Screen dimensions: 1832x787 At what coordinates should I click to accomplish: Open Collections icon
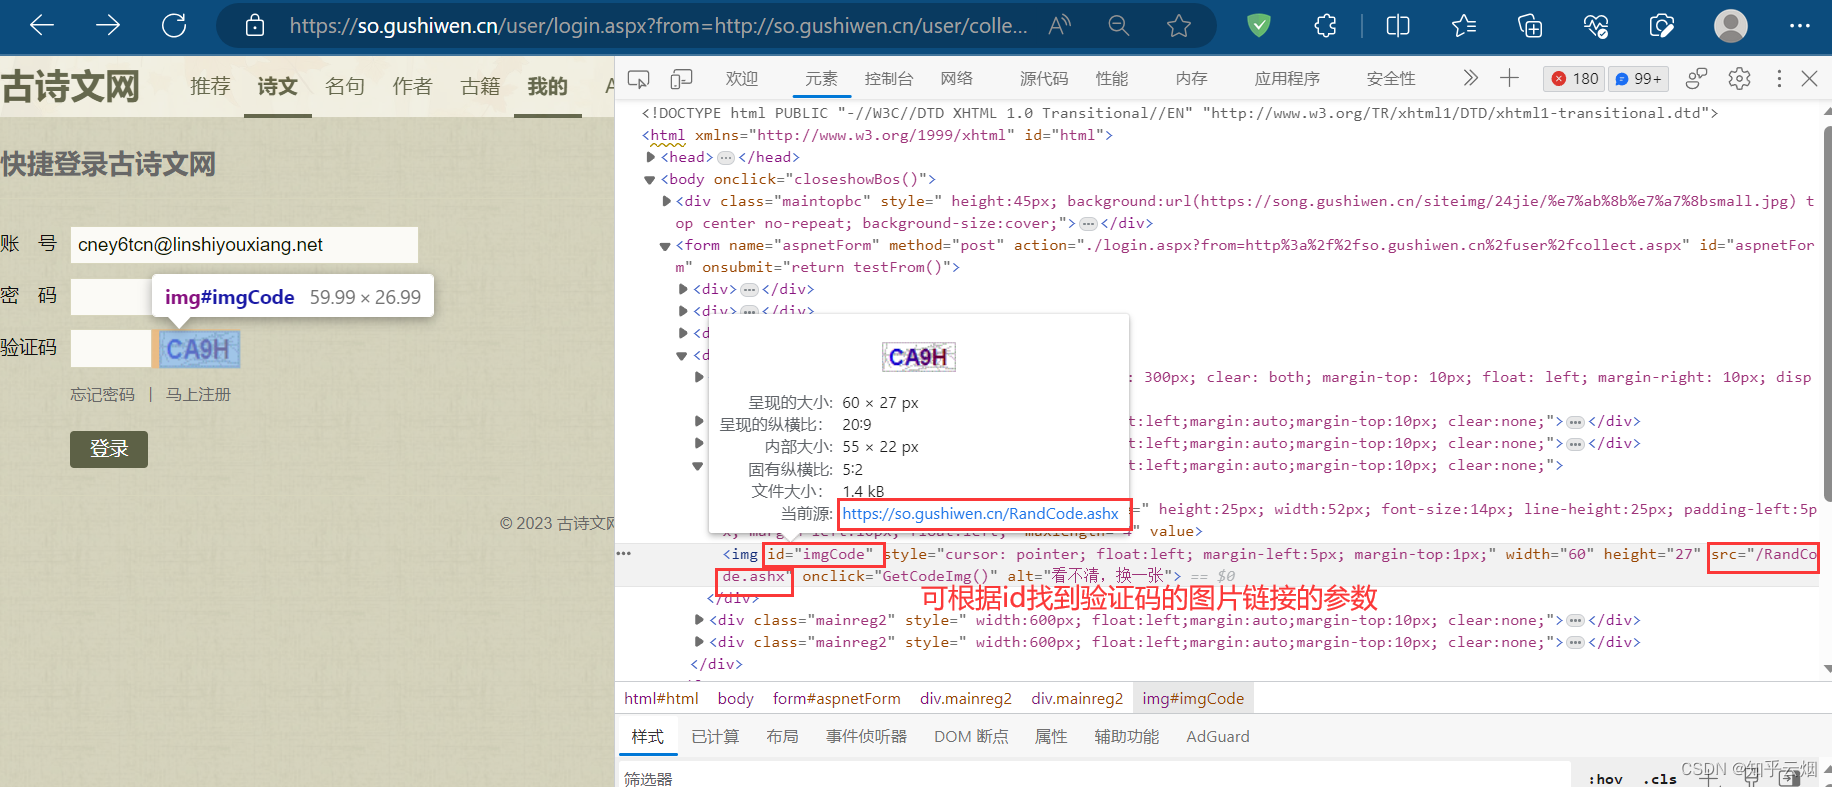pyautogui.click(x=1530, y=25)
